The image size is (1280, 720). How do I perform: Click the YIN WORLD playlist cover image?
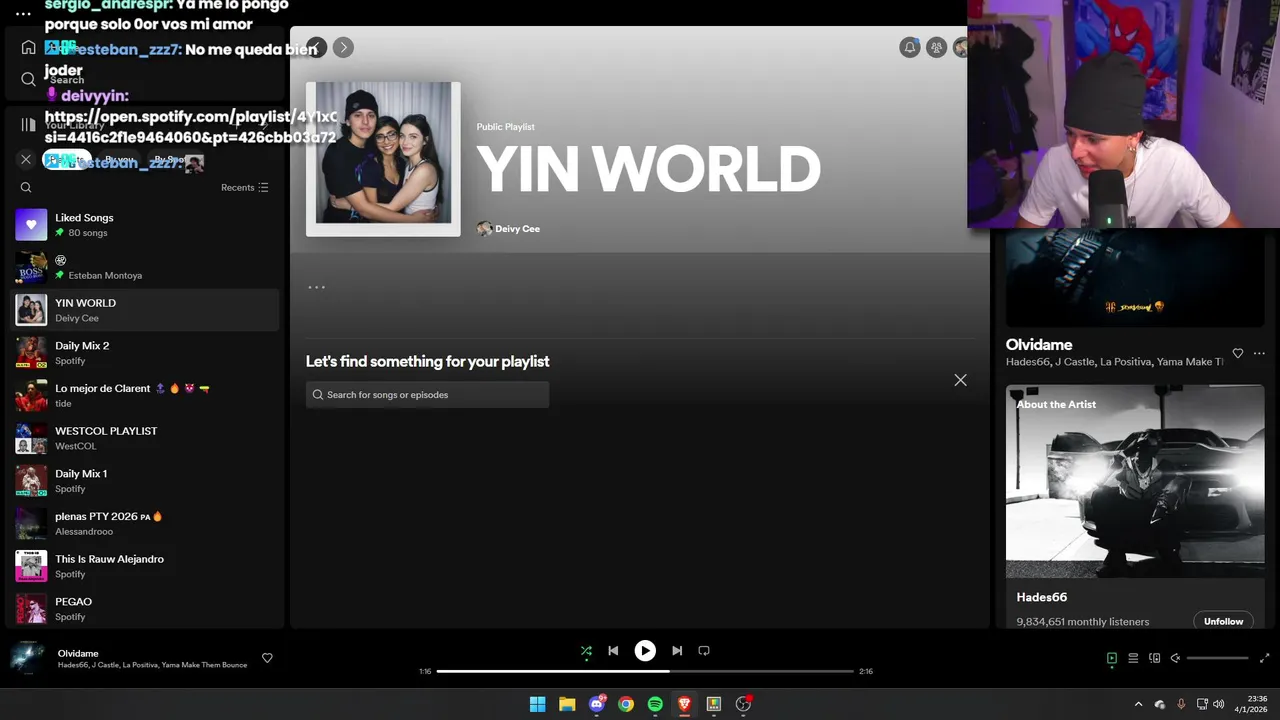pos(383,159)
